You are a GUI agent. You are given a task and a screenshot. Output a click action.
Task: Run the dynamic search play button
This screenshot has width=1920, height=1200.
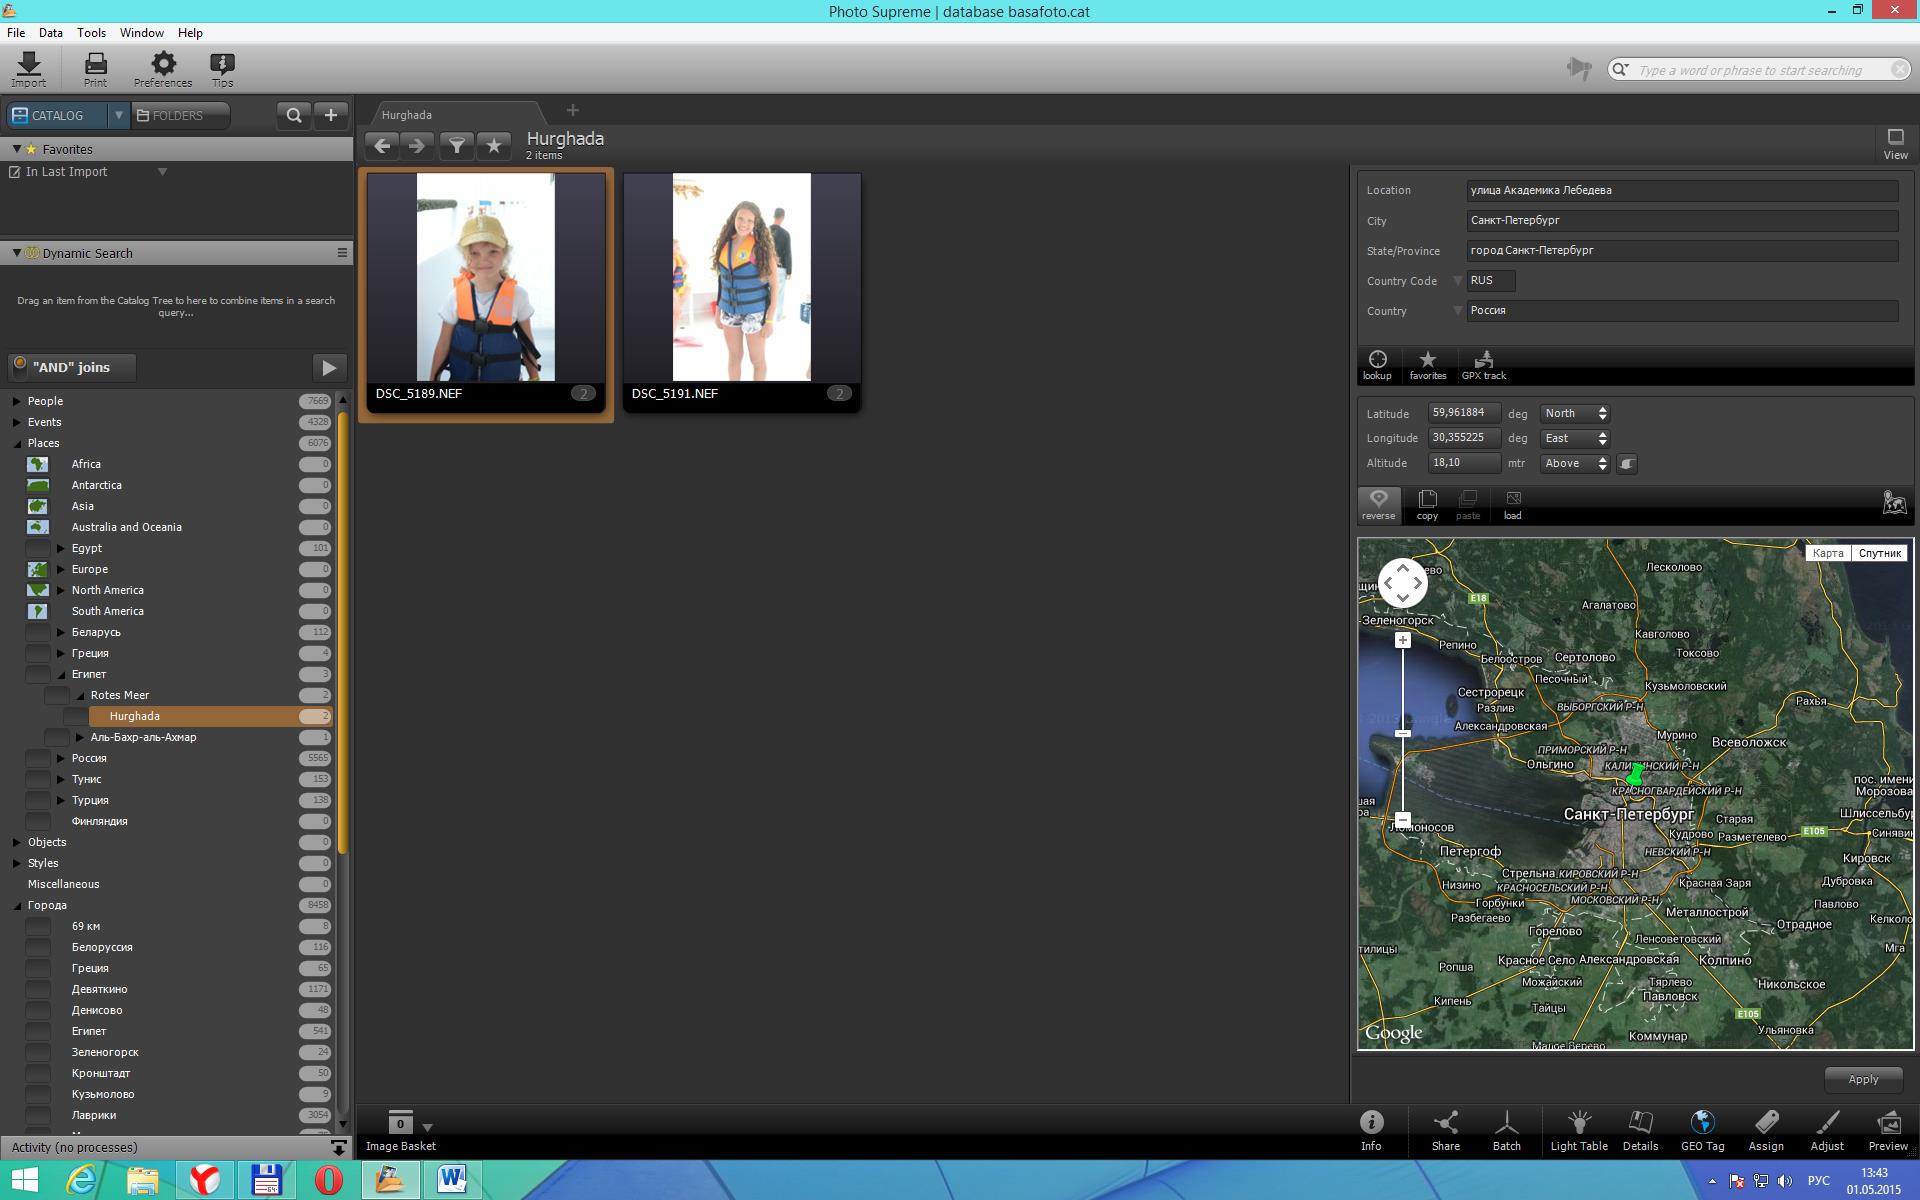tap(329, 367)
